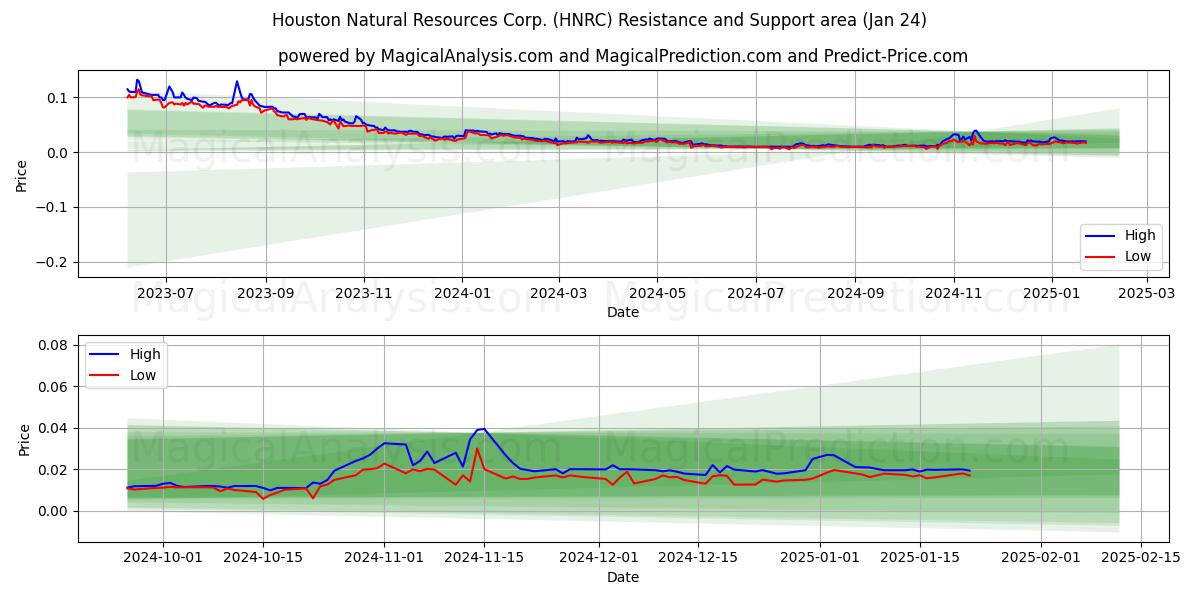Click the '2024-12-01' tick label
Screen dimensions: 1200x600
tap(599, 559)
